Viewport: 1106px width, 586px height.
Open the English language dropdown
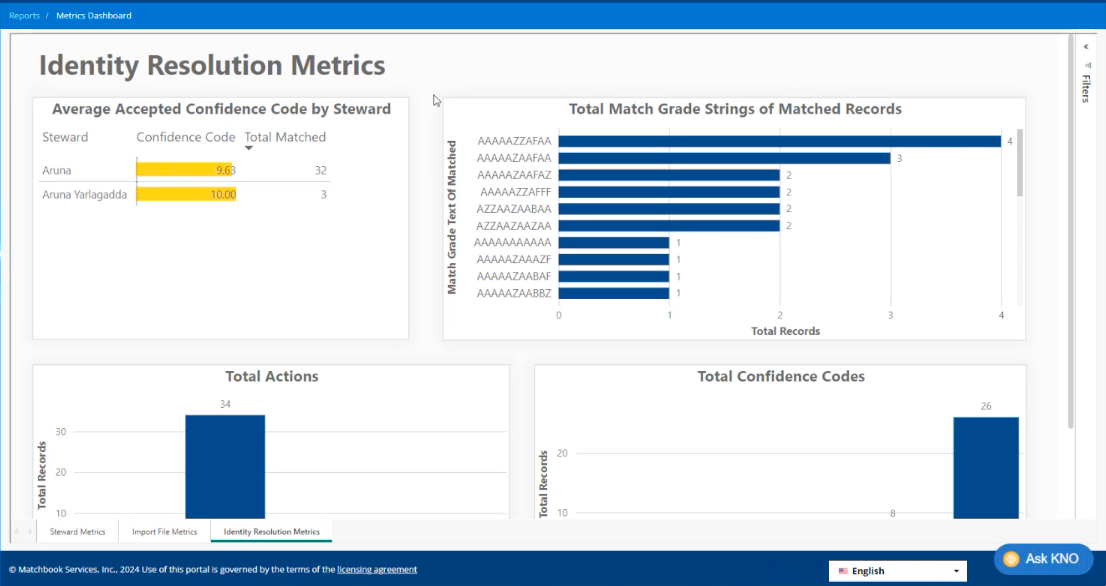[897, 570]
